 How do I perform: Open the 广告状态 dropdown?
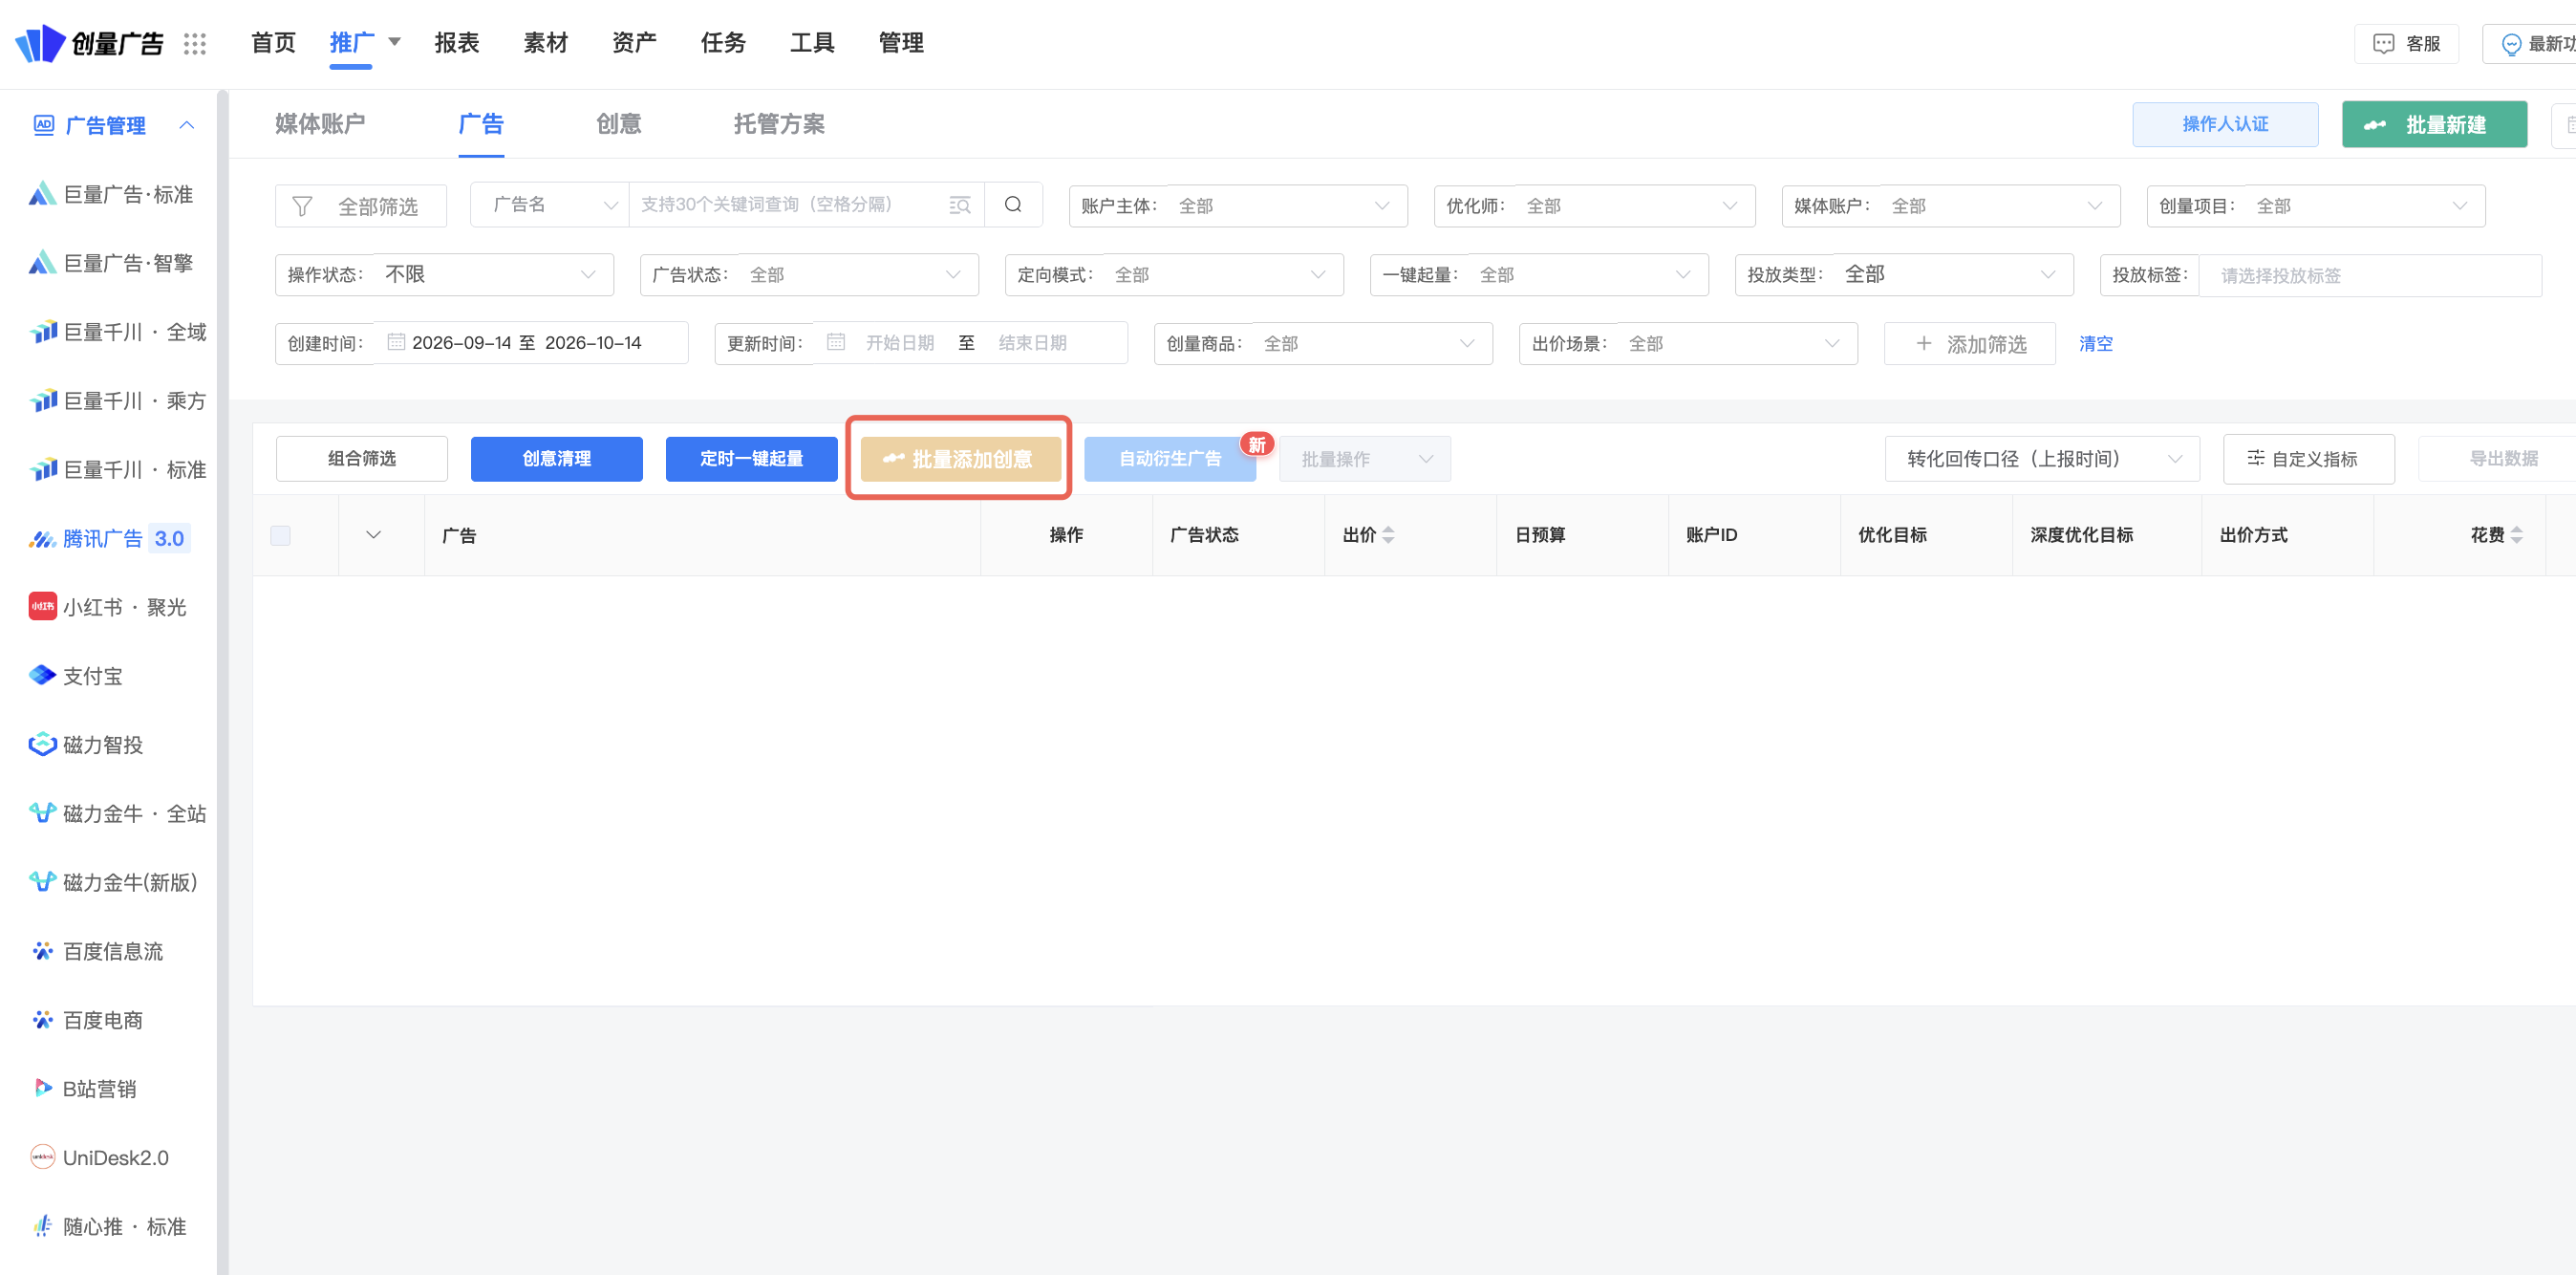click(x=809, y=275)
